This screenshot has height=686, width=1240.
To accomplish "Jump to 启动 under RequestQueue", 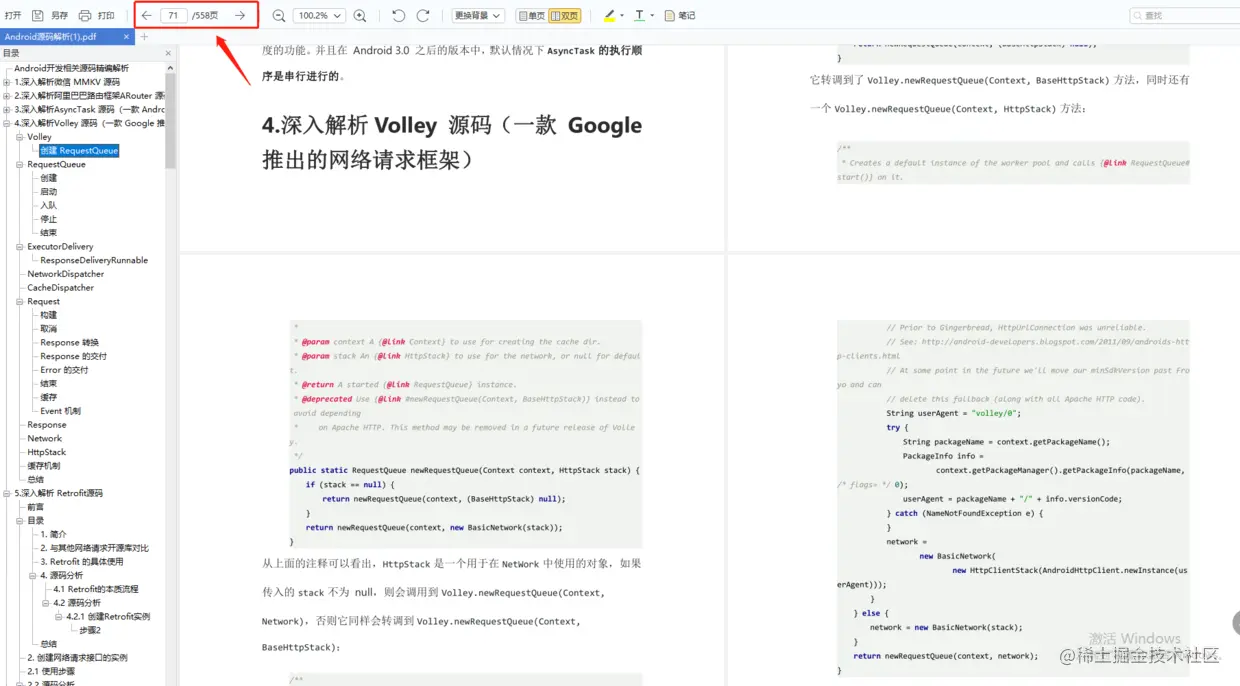I will 49,192.
